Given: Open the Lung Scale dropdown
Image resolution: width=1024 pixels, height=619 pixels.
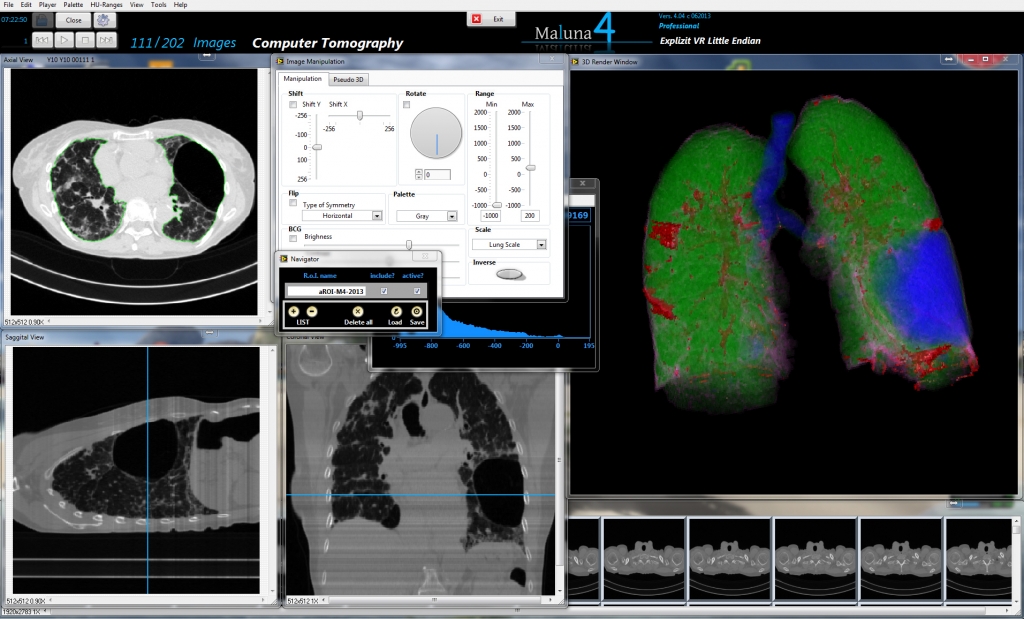Looking at the screenshot, I should point(541,243).
